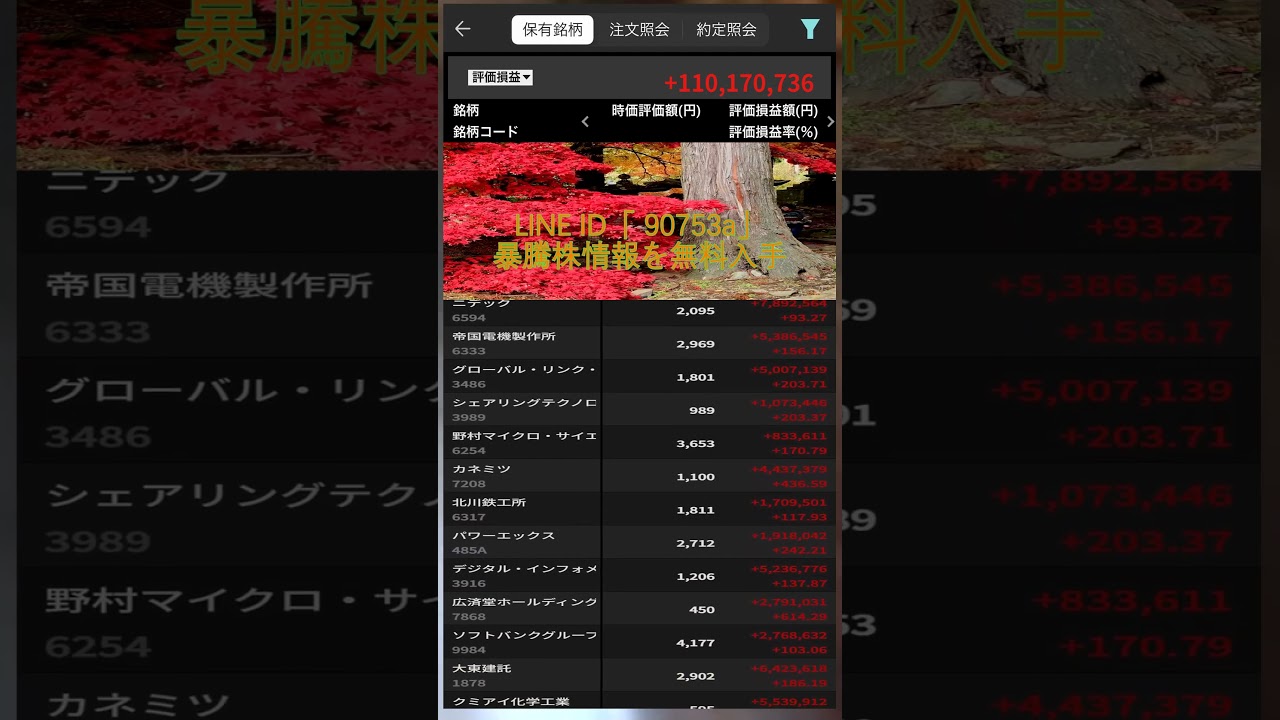The height and width of the screenshot is (720, 1280).
Task: Click the 評価損益額(円) column header
Action: pyautogui.click(x=772, y=111)
